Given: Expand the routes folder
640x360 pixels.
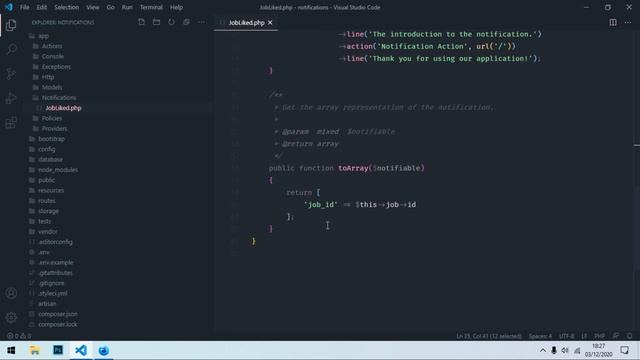Looking at the screenshot, I should click(47, 201).
